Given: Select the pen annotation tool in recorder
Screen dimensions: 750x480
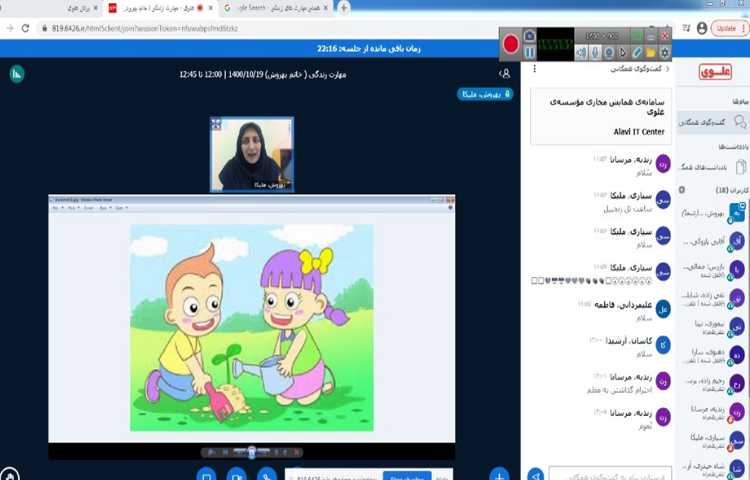Looking at the screenshot, I should pos(637,52).
